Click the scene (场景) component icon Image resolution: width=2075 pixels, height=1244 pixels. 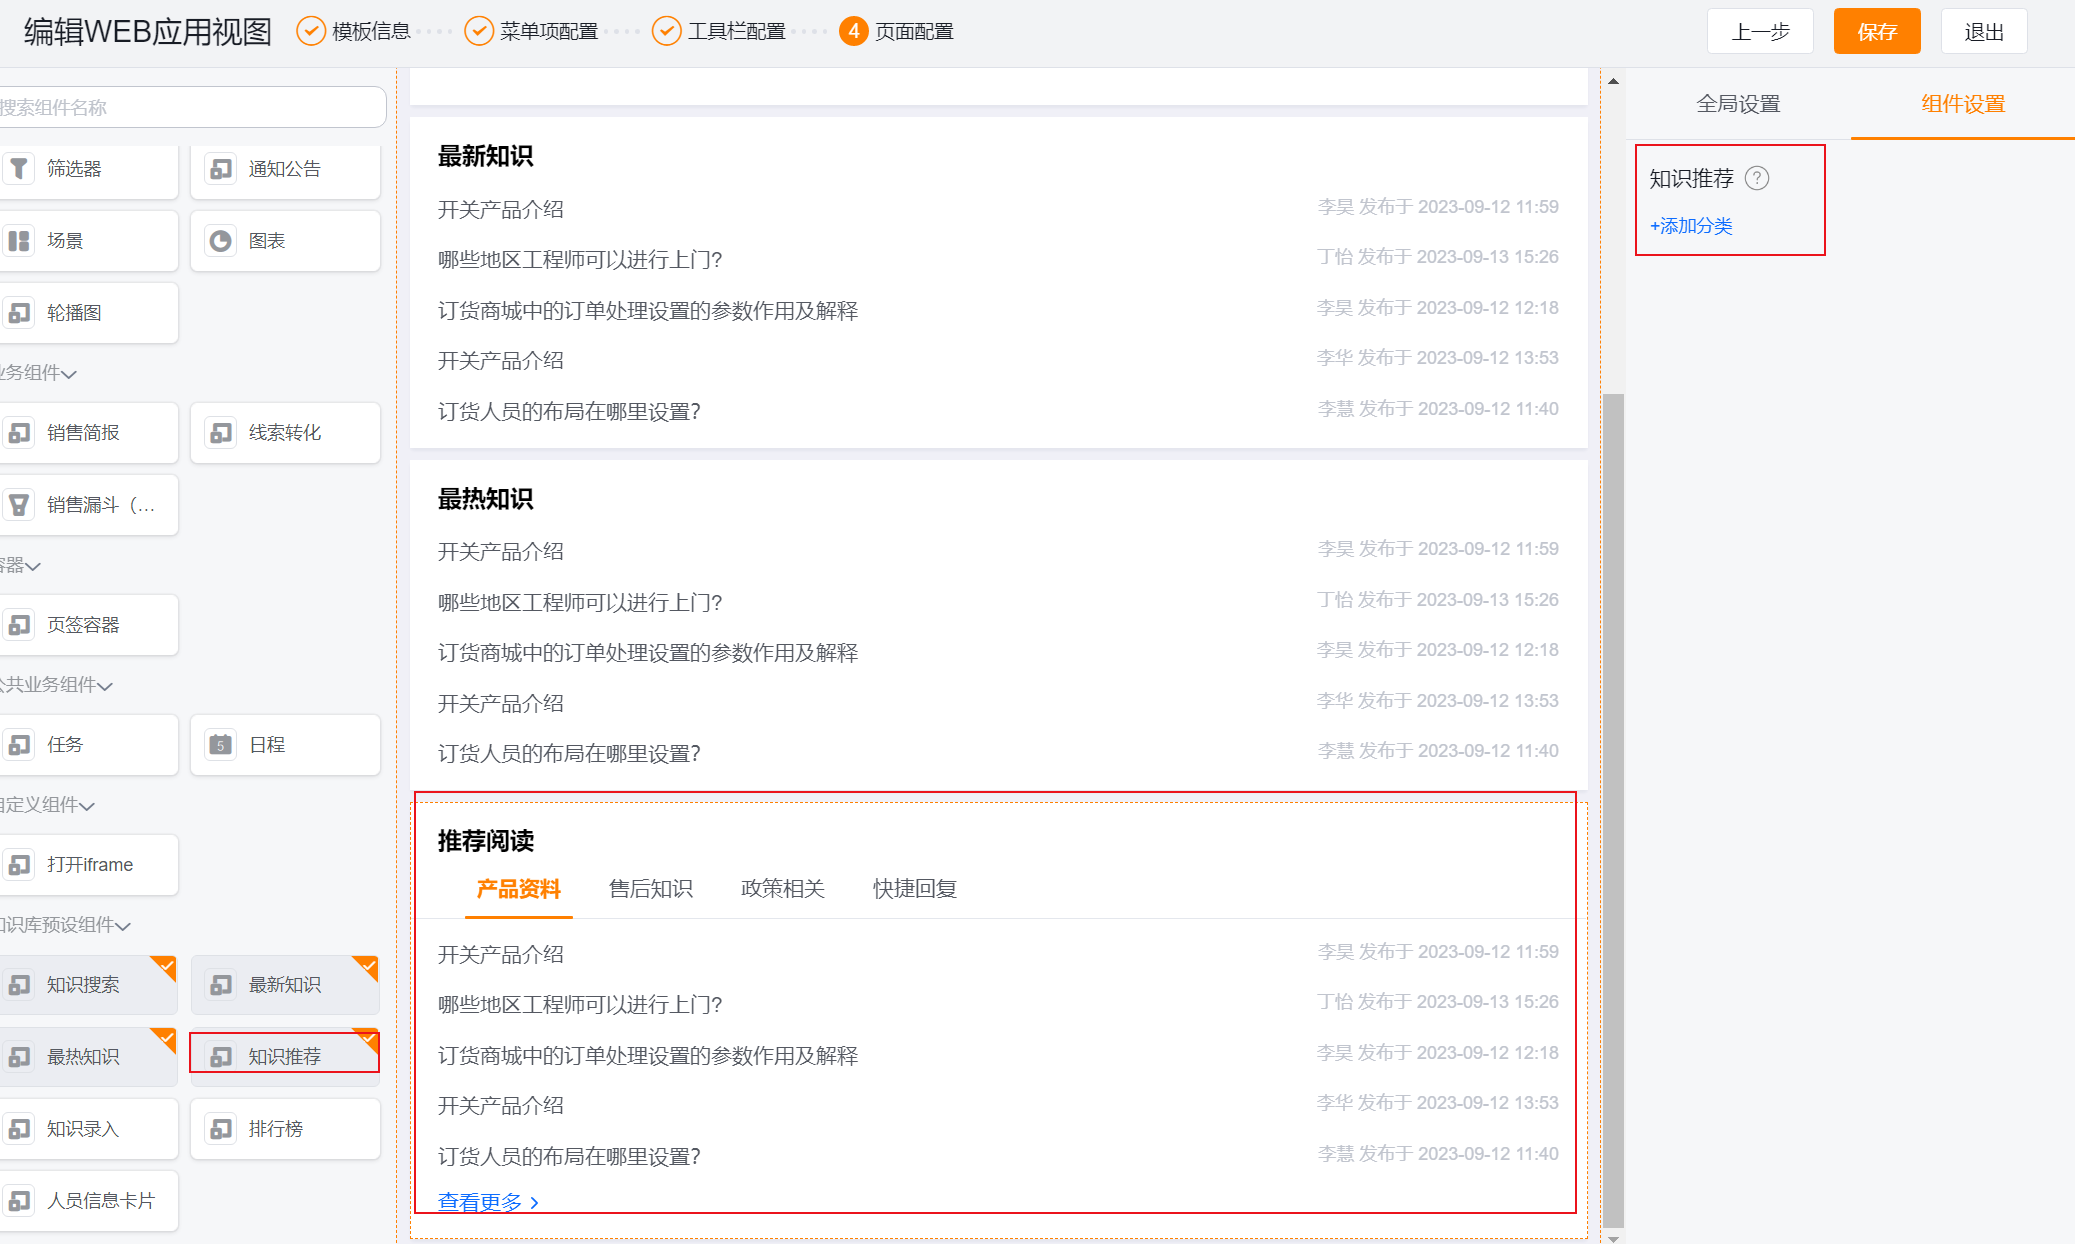point(19,240)
